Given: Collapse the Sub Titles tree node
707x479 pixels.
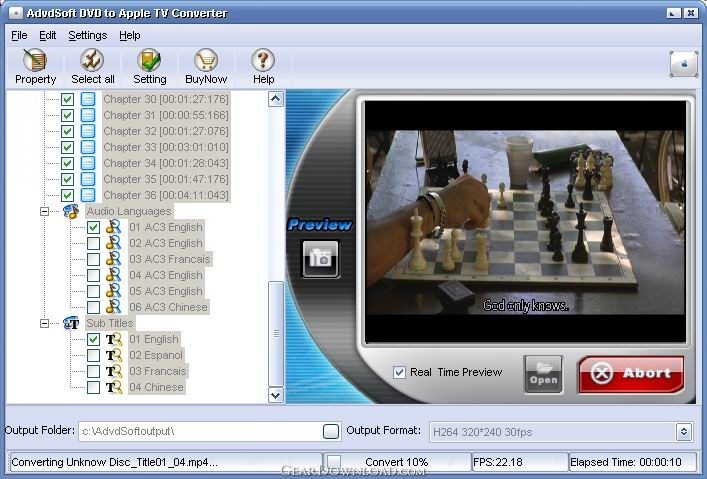Looking at the screenshot, I should 44,323.
